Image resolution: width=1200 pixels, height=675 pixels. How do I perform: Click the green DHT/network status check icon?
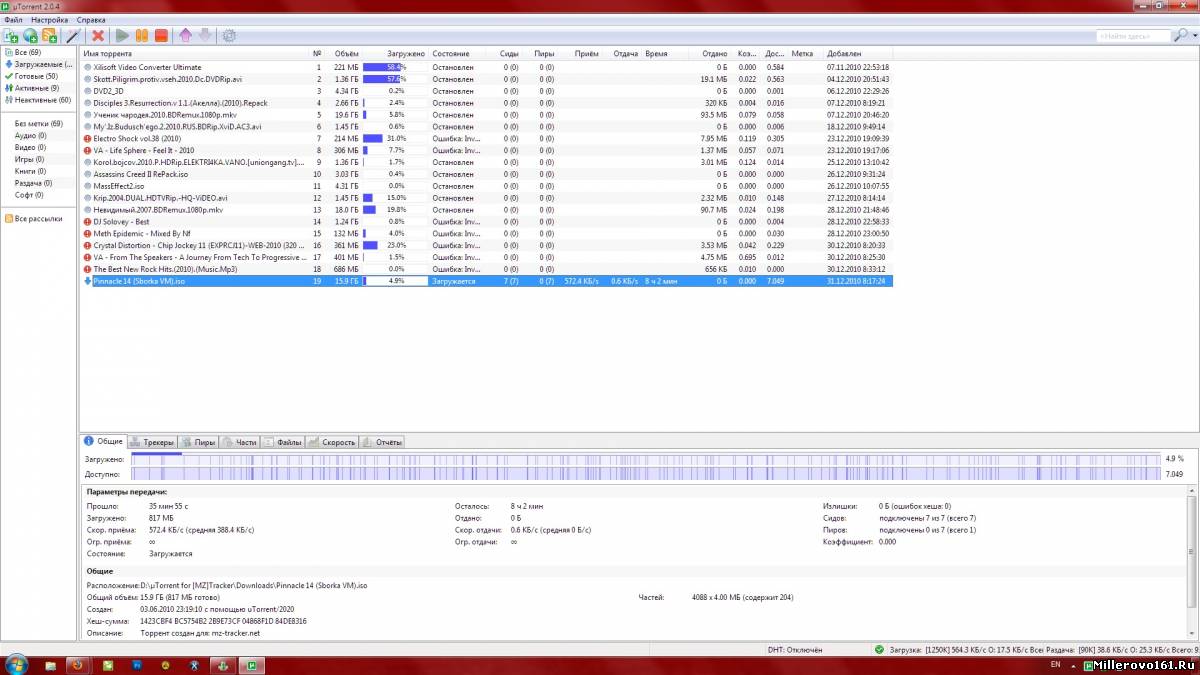click(x=879, y=649)
